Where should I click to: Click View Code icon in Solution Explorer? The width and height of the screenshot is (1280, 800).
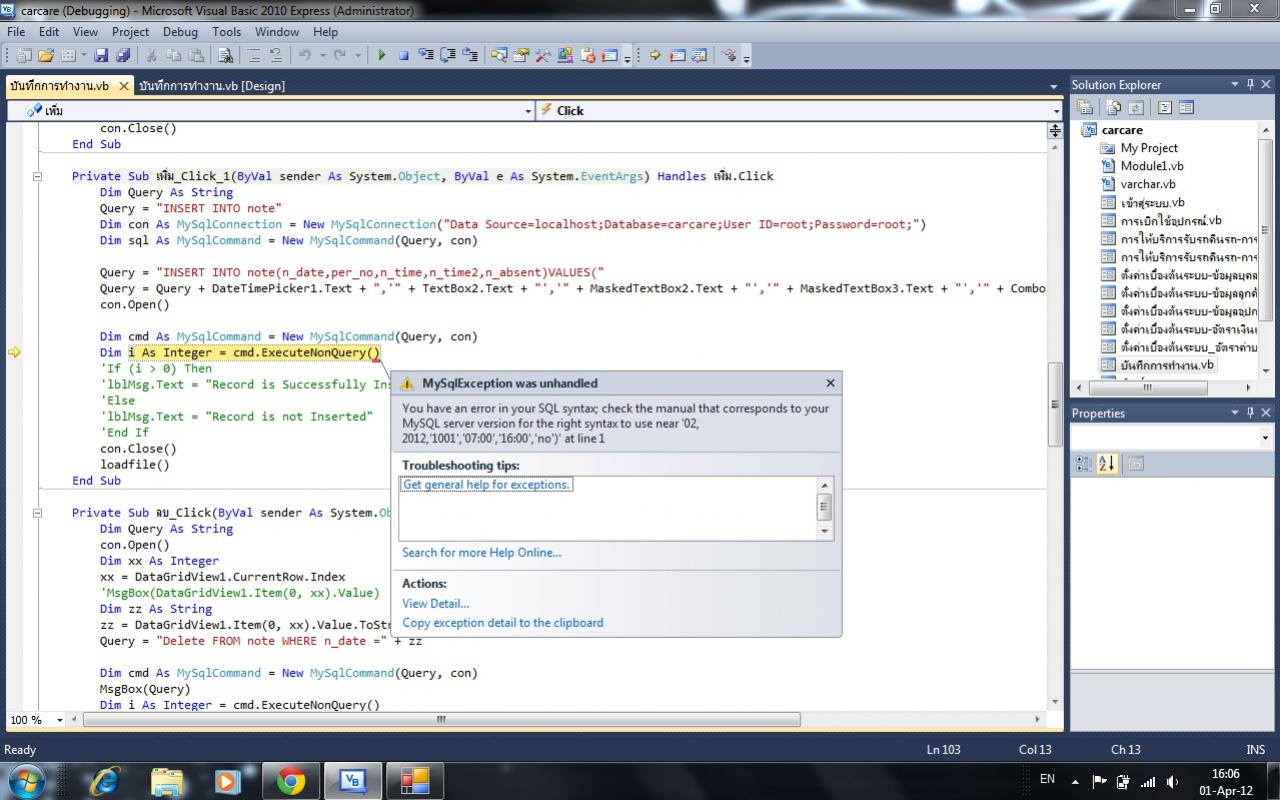(x=1165, y=108)
